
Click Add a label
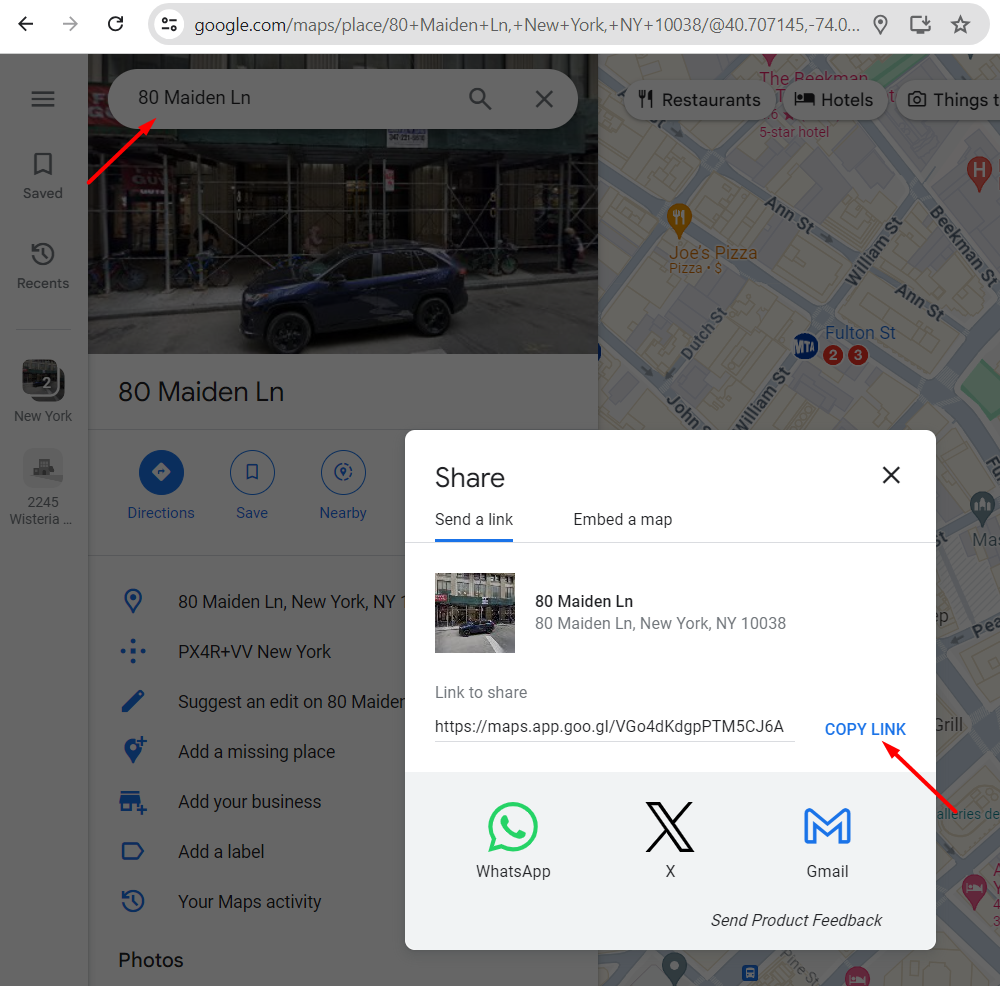[221, 851]
